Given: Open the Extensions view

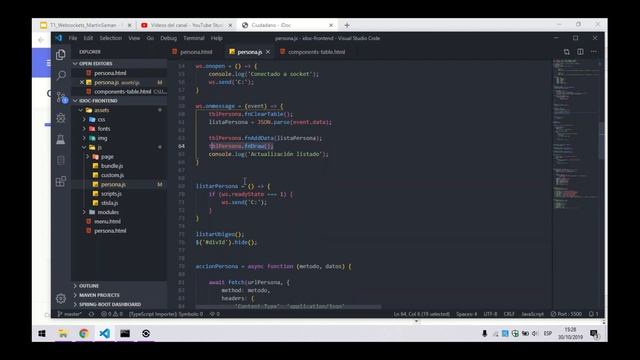Looking at the screenshot, I should (61, 181).
